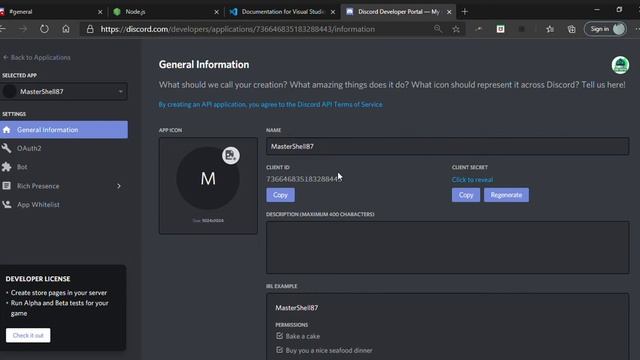This screenshot has height=360, width=640.
Task: Open the MasterShell87 selected app dropdown
Action: (x=64, y=91)
